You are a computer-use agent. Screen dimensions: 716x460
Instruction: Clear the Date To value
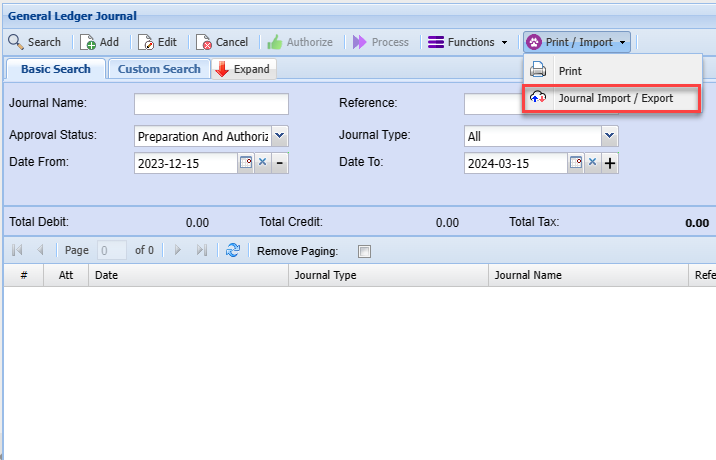point(592,163)
